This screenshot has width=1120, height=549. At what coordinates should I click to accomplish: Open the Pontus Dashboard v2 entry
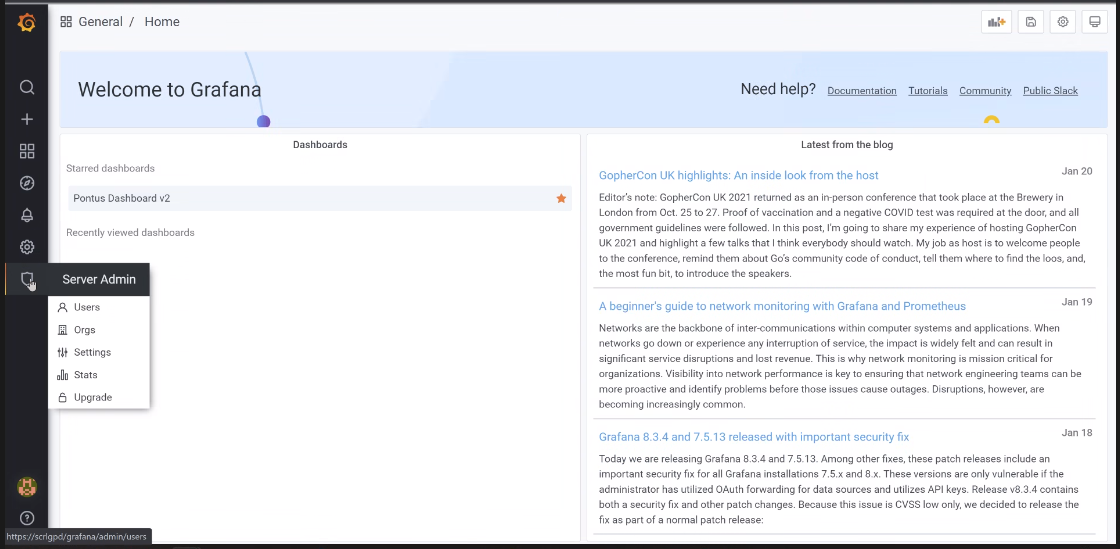pyautogui.click(x=320, y=198)
